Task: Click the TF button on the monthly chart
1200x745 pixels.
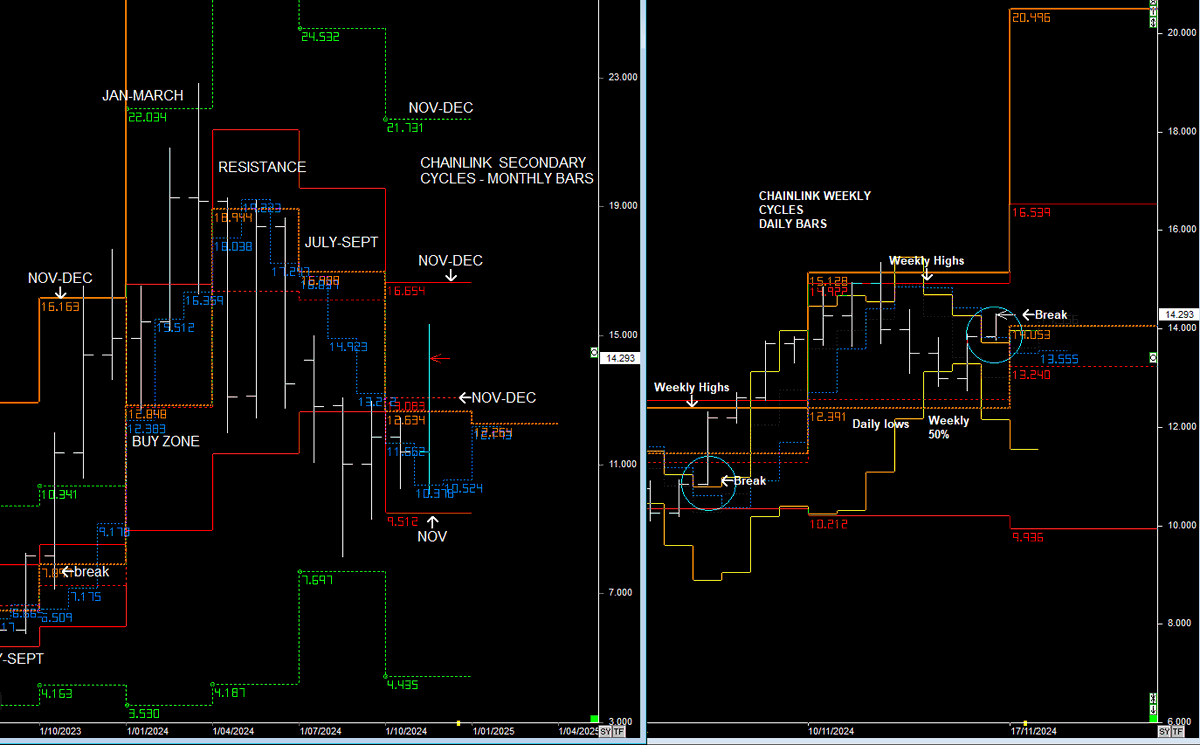Action: tap(618, 733)
